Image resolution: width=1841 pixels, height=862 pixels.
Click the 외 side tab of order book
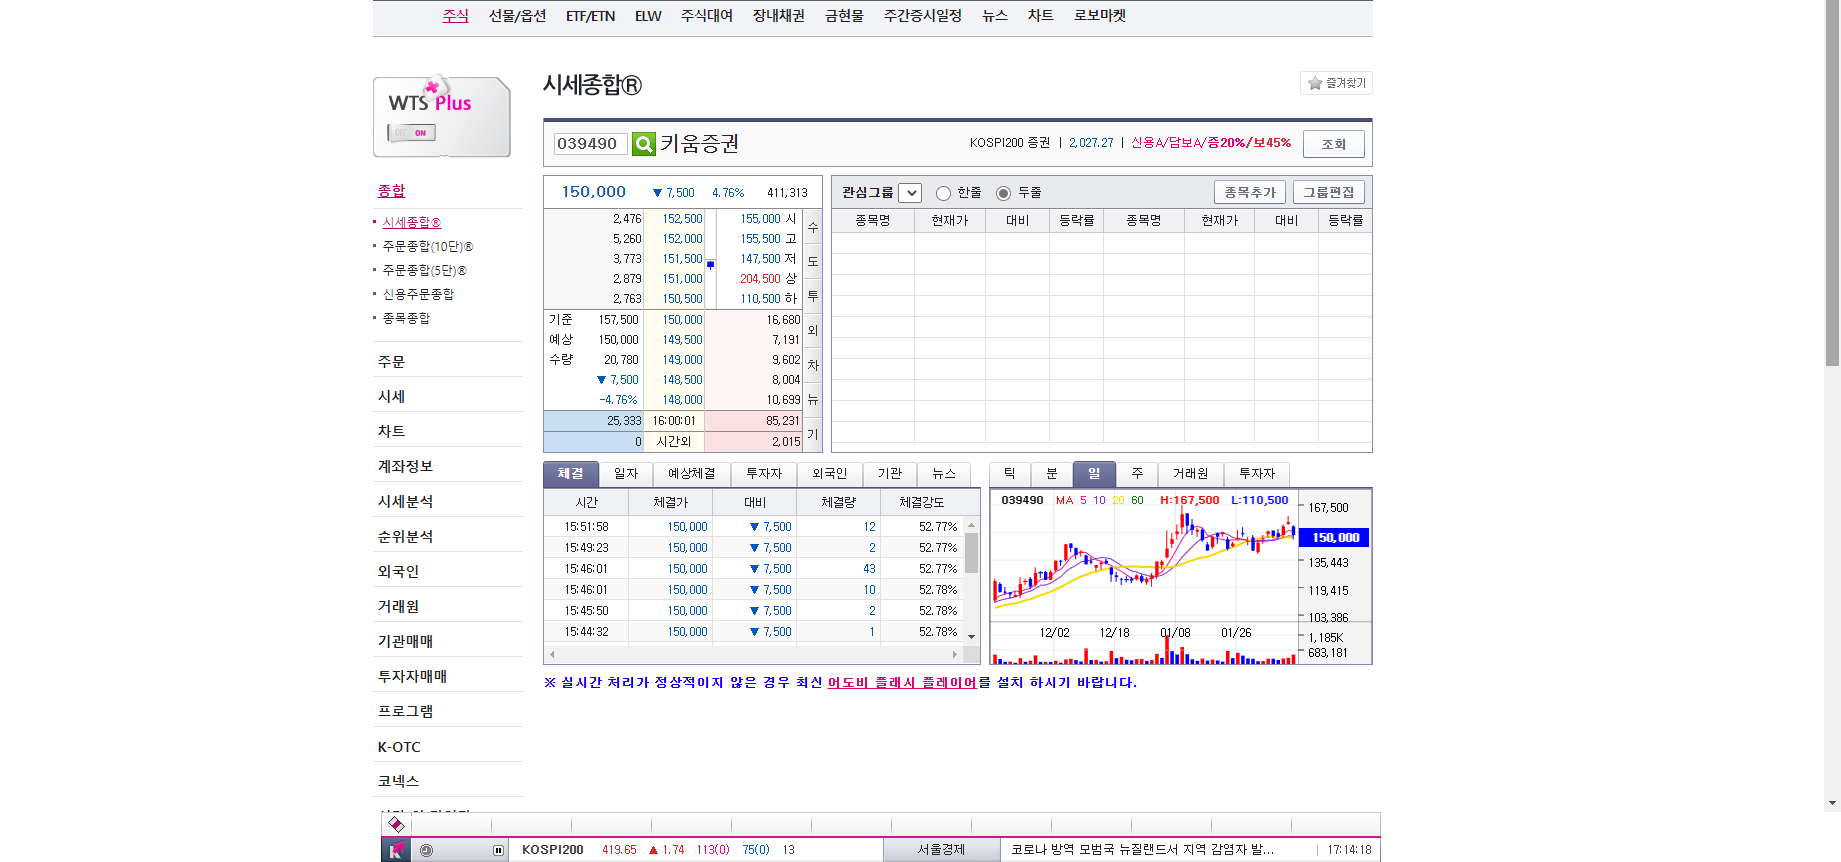point(813,331)
